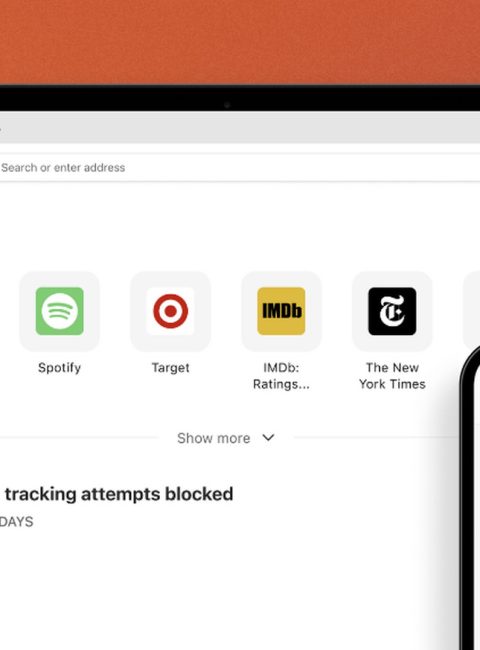Click the partially visible fifth shortcut tile
Screen dimensions: 480x650
coord(472,309)
